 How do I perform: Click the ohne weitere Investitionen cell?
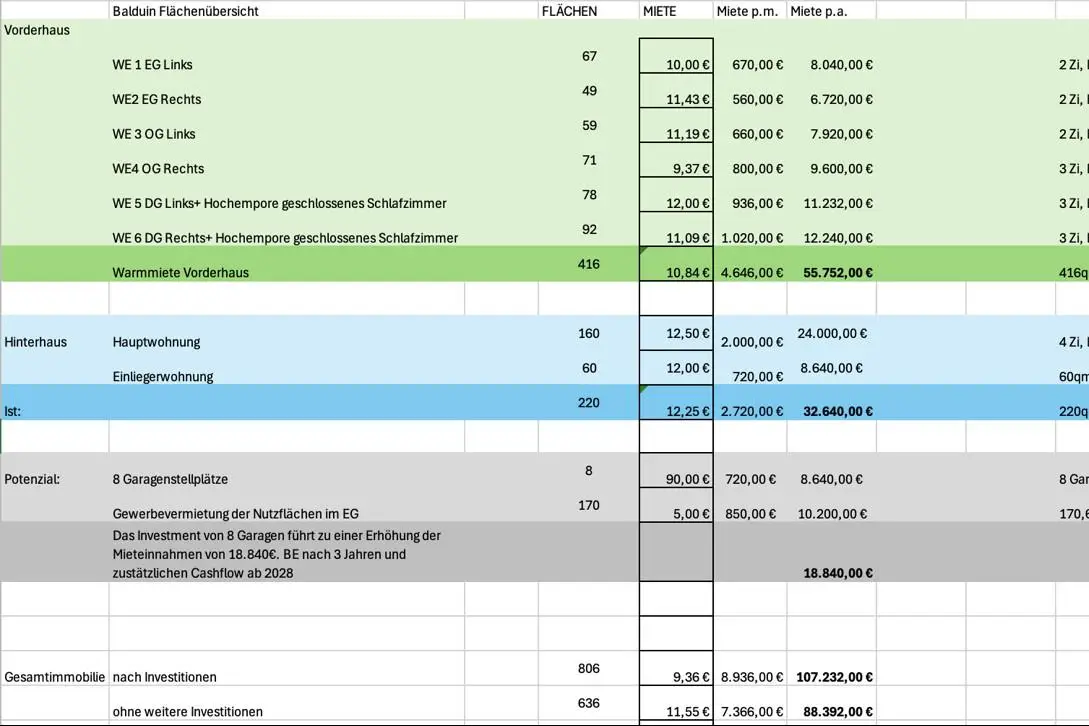click(x=188, y=711)
